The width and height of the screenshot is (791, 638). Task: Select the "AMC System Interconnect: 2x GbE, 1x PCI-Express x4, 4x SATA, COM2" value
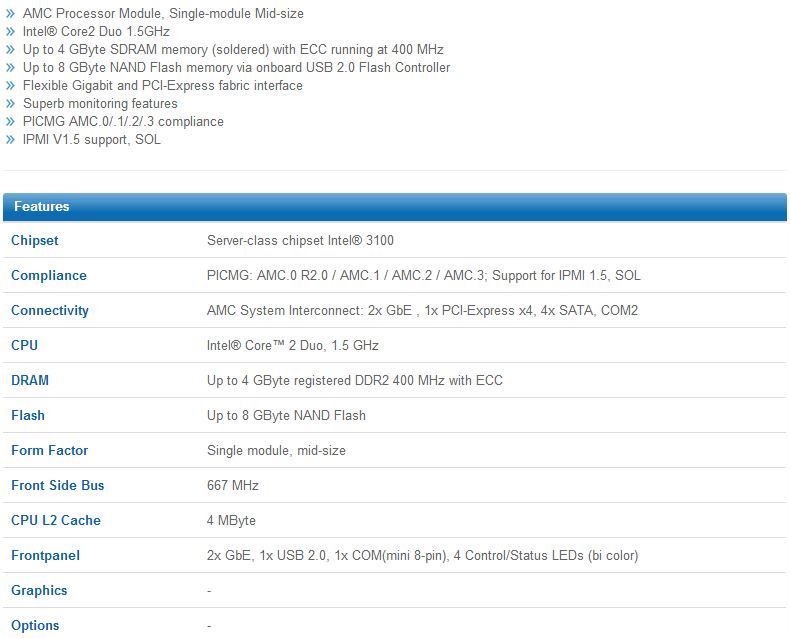[422, 310]
